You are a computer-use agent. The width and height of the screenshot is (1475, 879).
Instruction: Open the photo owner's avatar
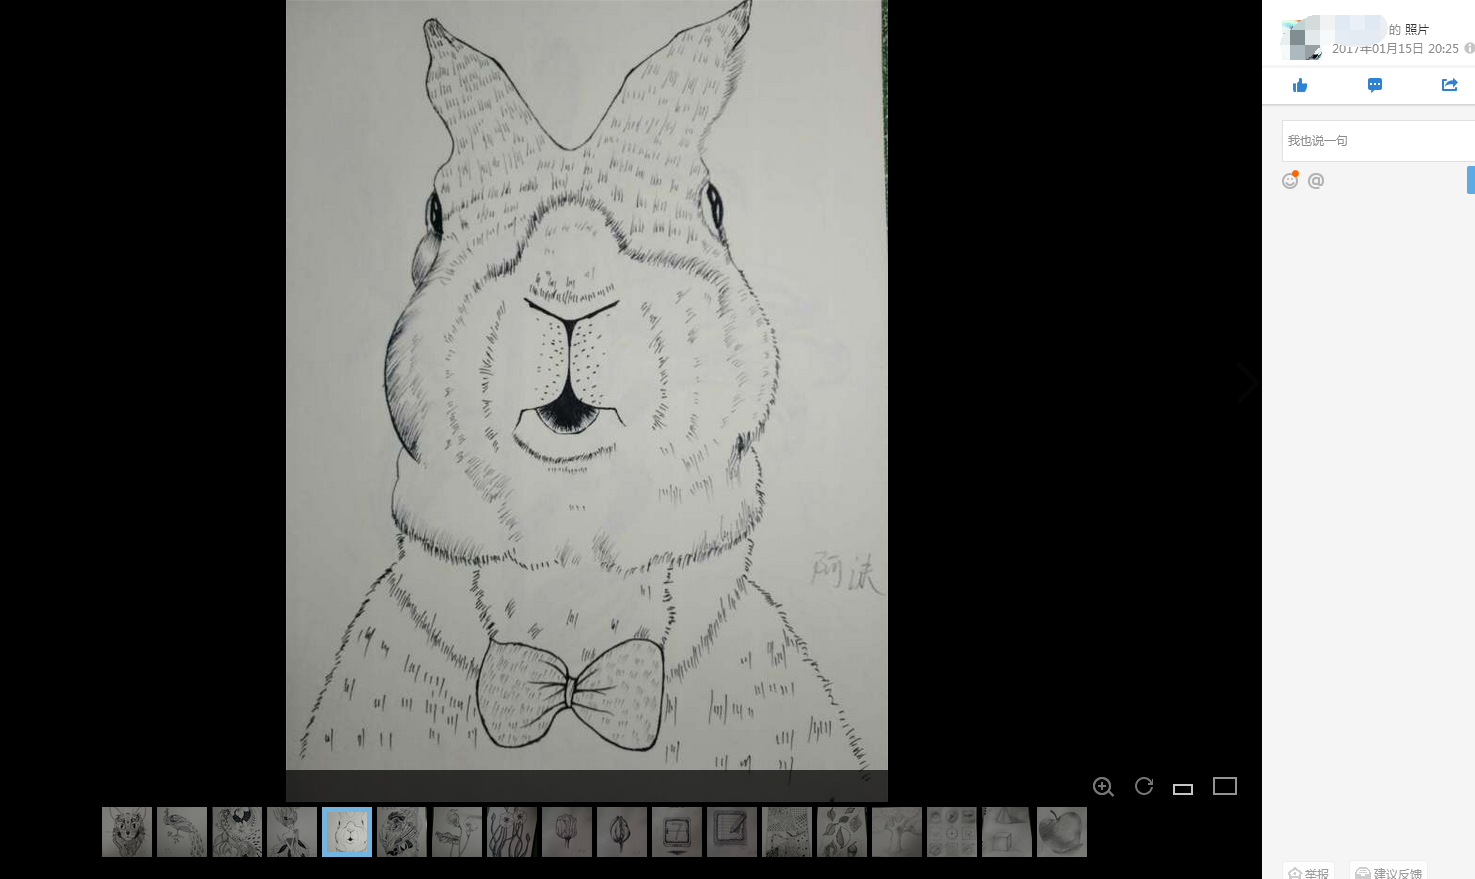pos(1301,40)
